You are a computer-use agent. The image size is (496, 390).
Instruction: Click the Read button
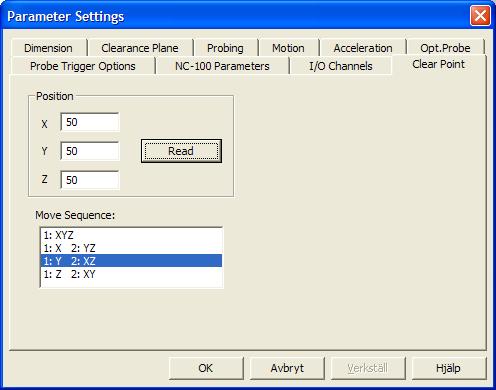coord(181,151)
